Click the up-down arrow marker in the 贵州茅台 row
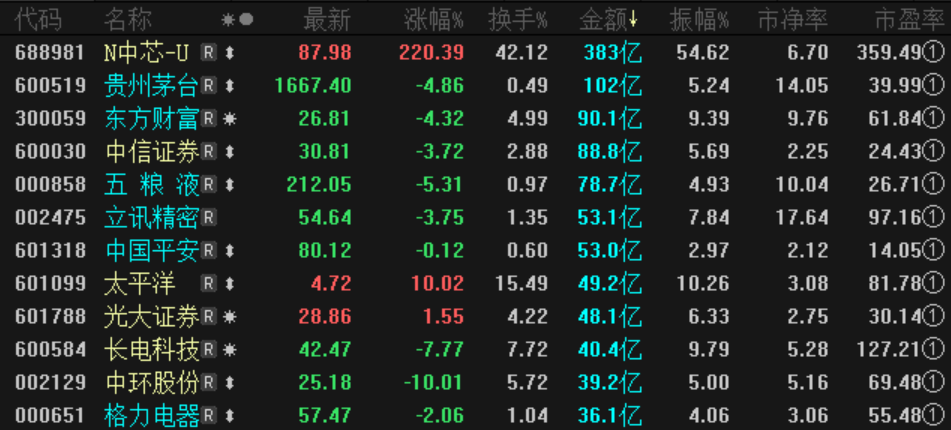The height and width of the screenshot is (430, 951). 229,86
